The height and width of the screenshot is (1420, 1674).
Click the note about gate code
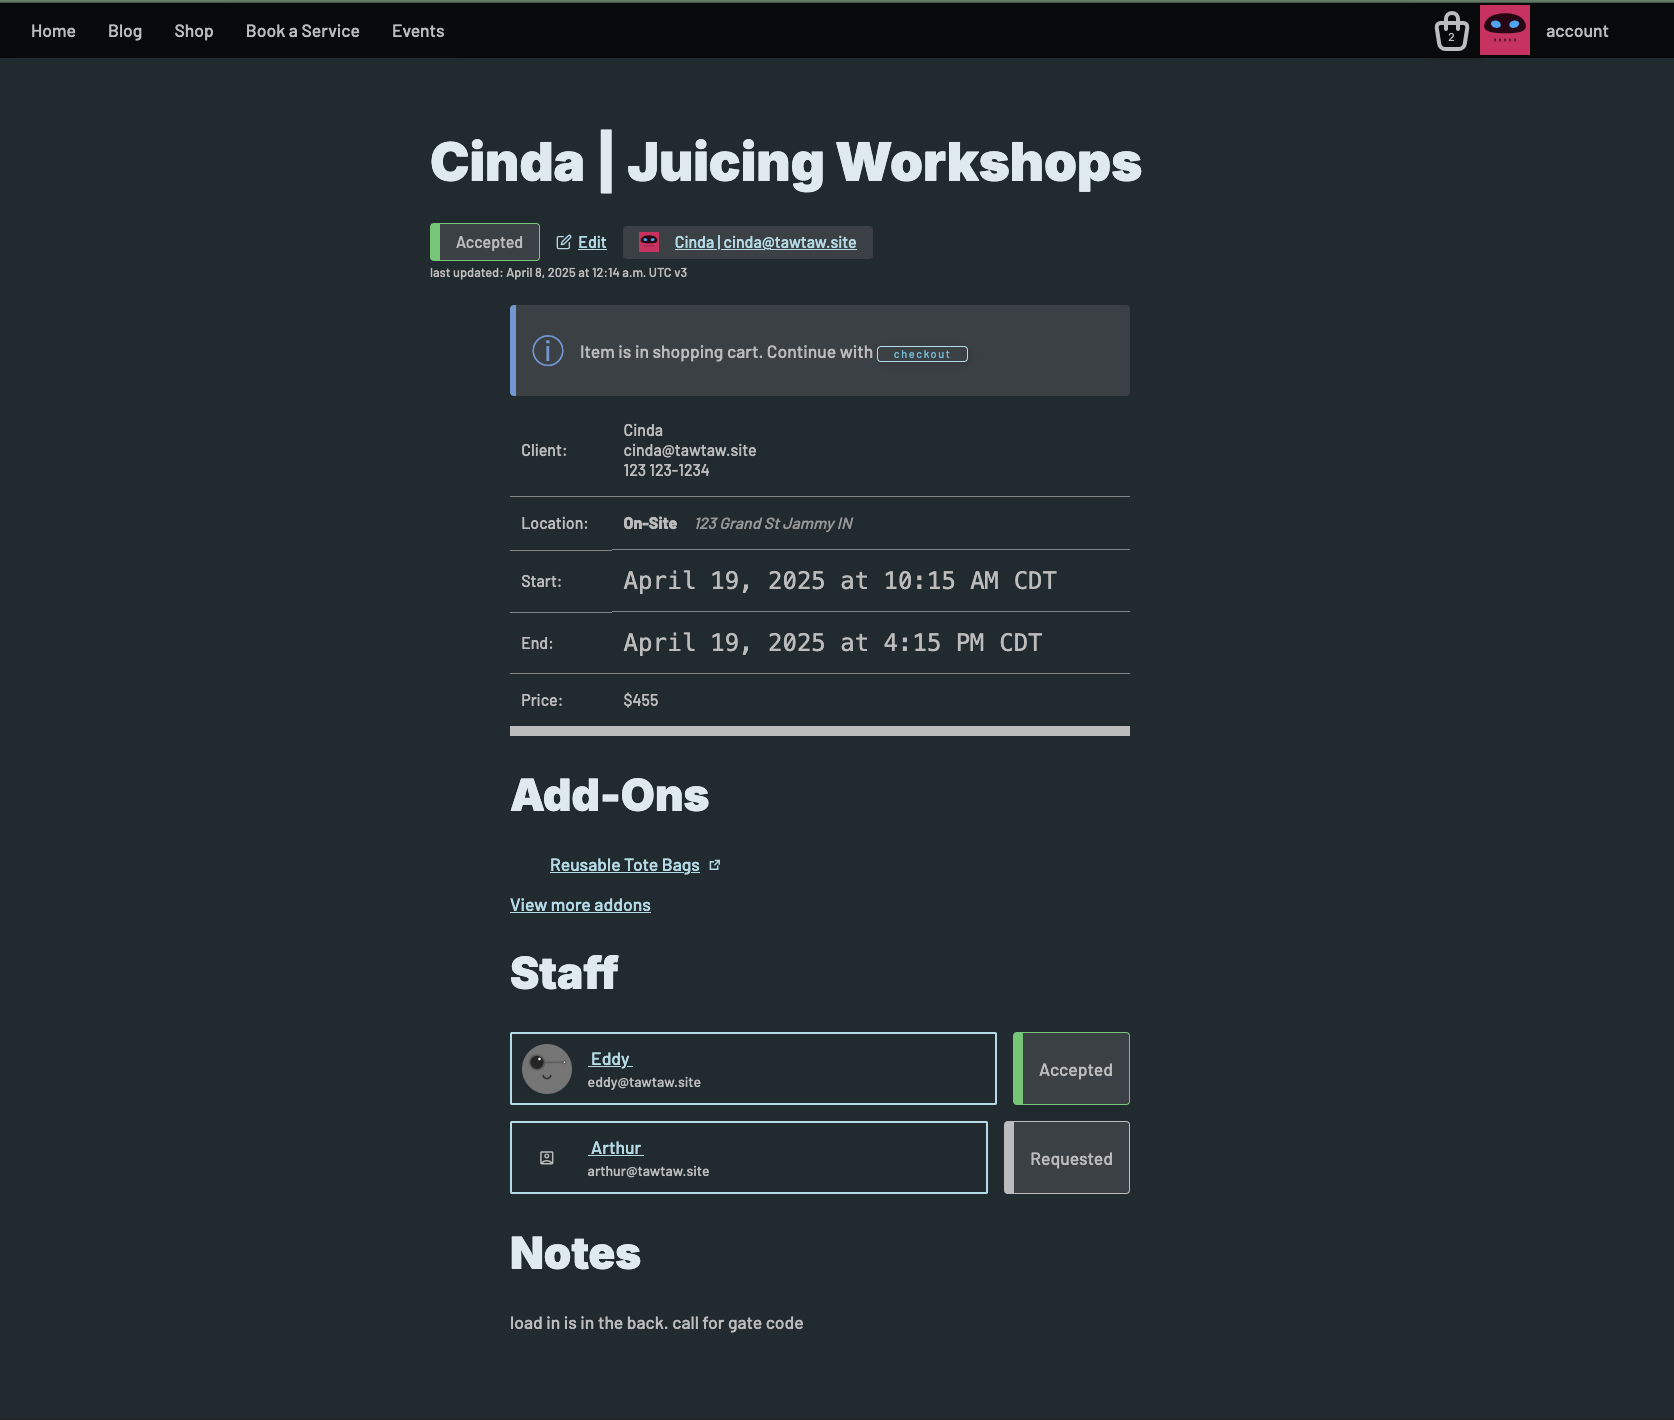point(656,1323)
